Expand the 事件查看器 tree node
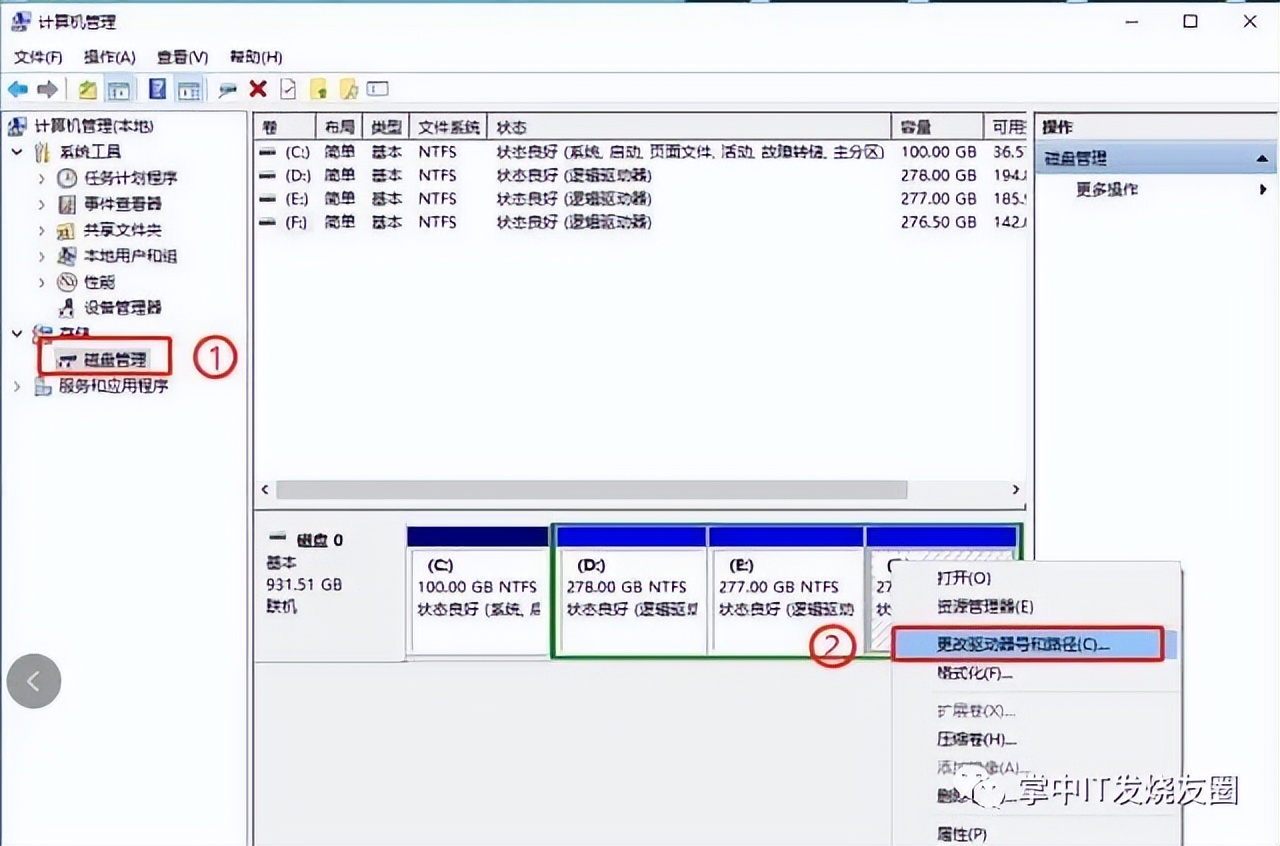 pos(43,204)
